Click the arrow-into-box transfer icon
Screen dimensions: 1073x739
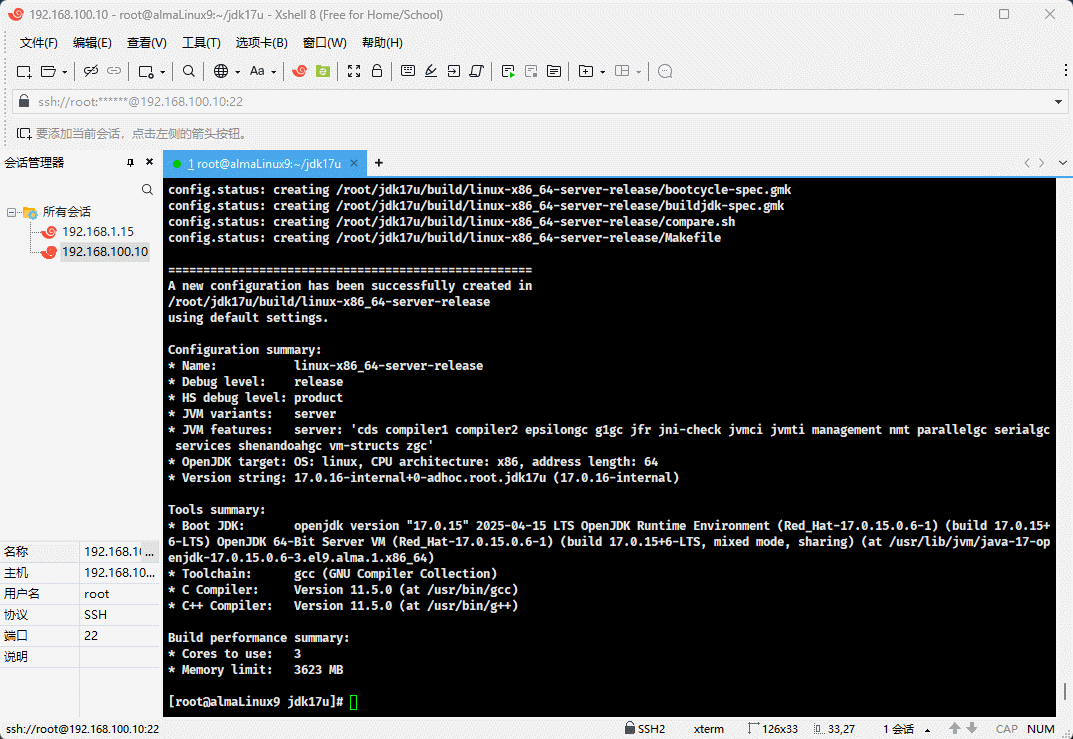[454, 71]
